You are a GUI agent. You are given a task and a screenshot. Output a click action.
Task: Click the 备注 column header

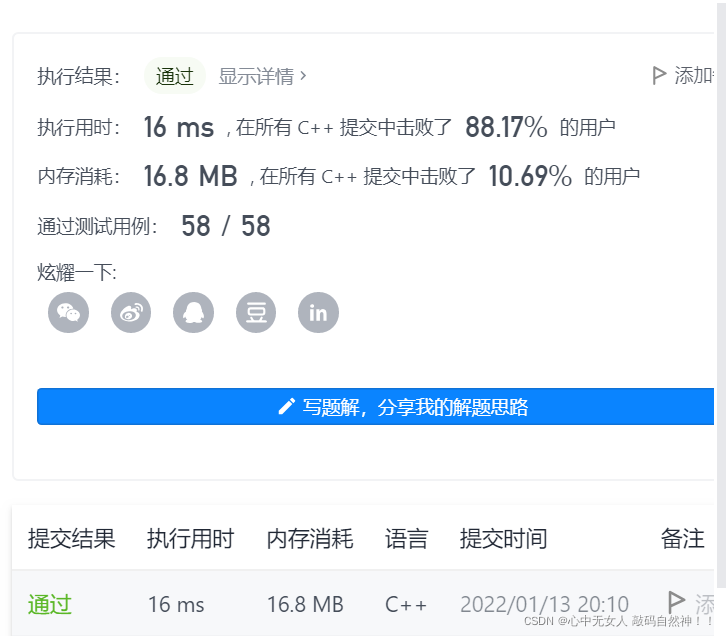click(682, 539)
